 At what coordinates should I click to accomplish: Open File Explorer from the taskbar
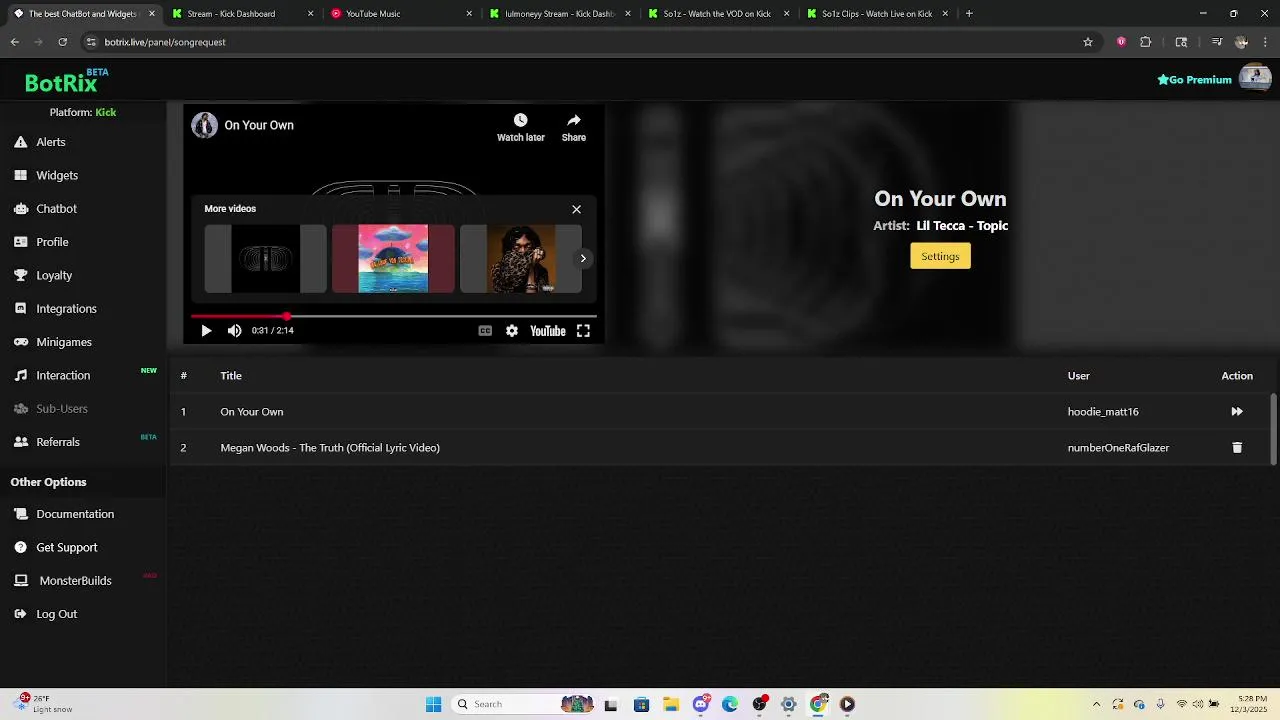coord(671,704)
